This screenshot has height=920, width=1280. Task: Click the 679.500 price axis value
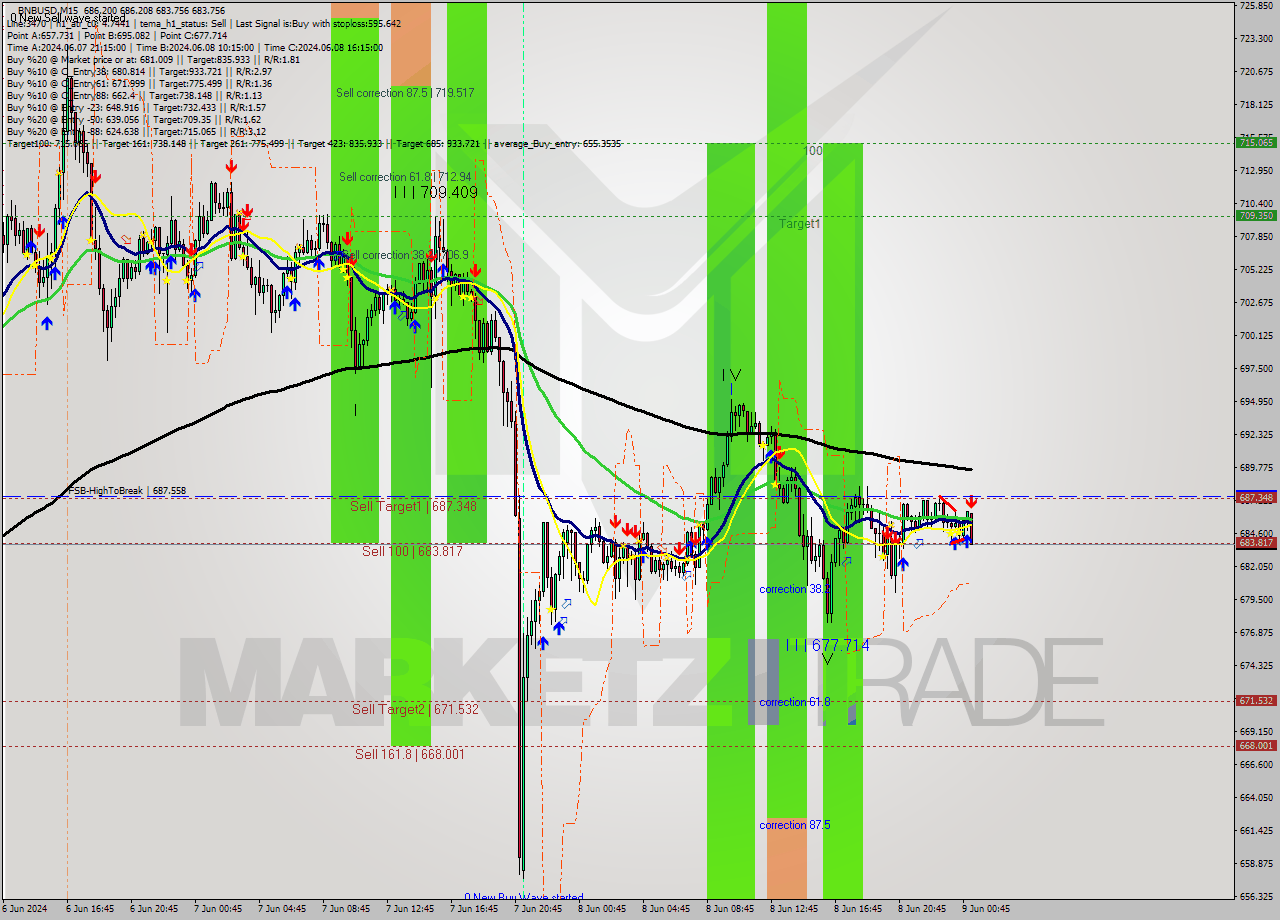pyautogui.click(x=1256, y=600)
